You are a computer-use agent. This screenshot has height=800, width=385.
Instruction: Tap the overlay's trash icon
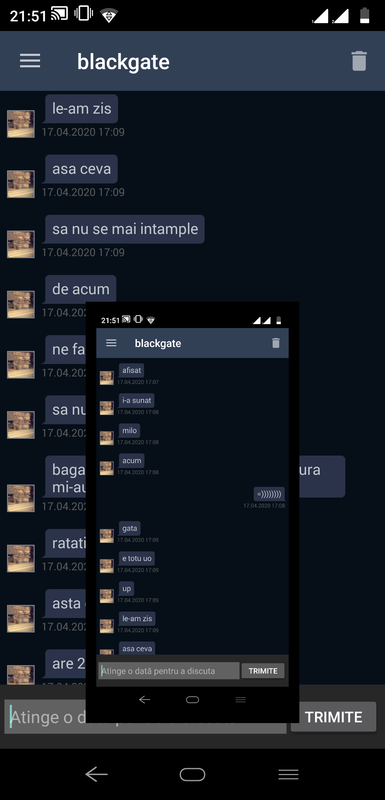tap(276, 343)
